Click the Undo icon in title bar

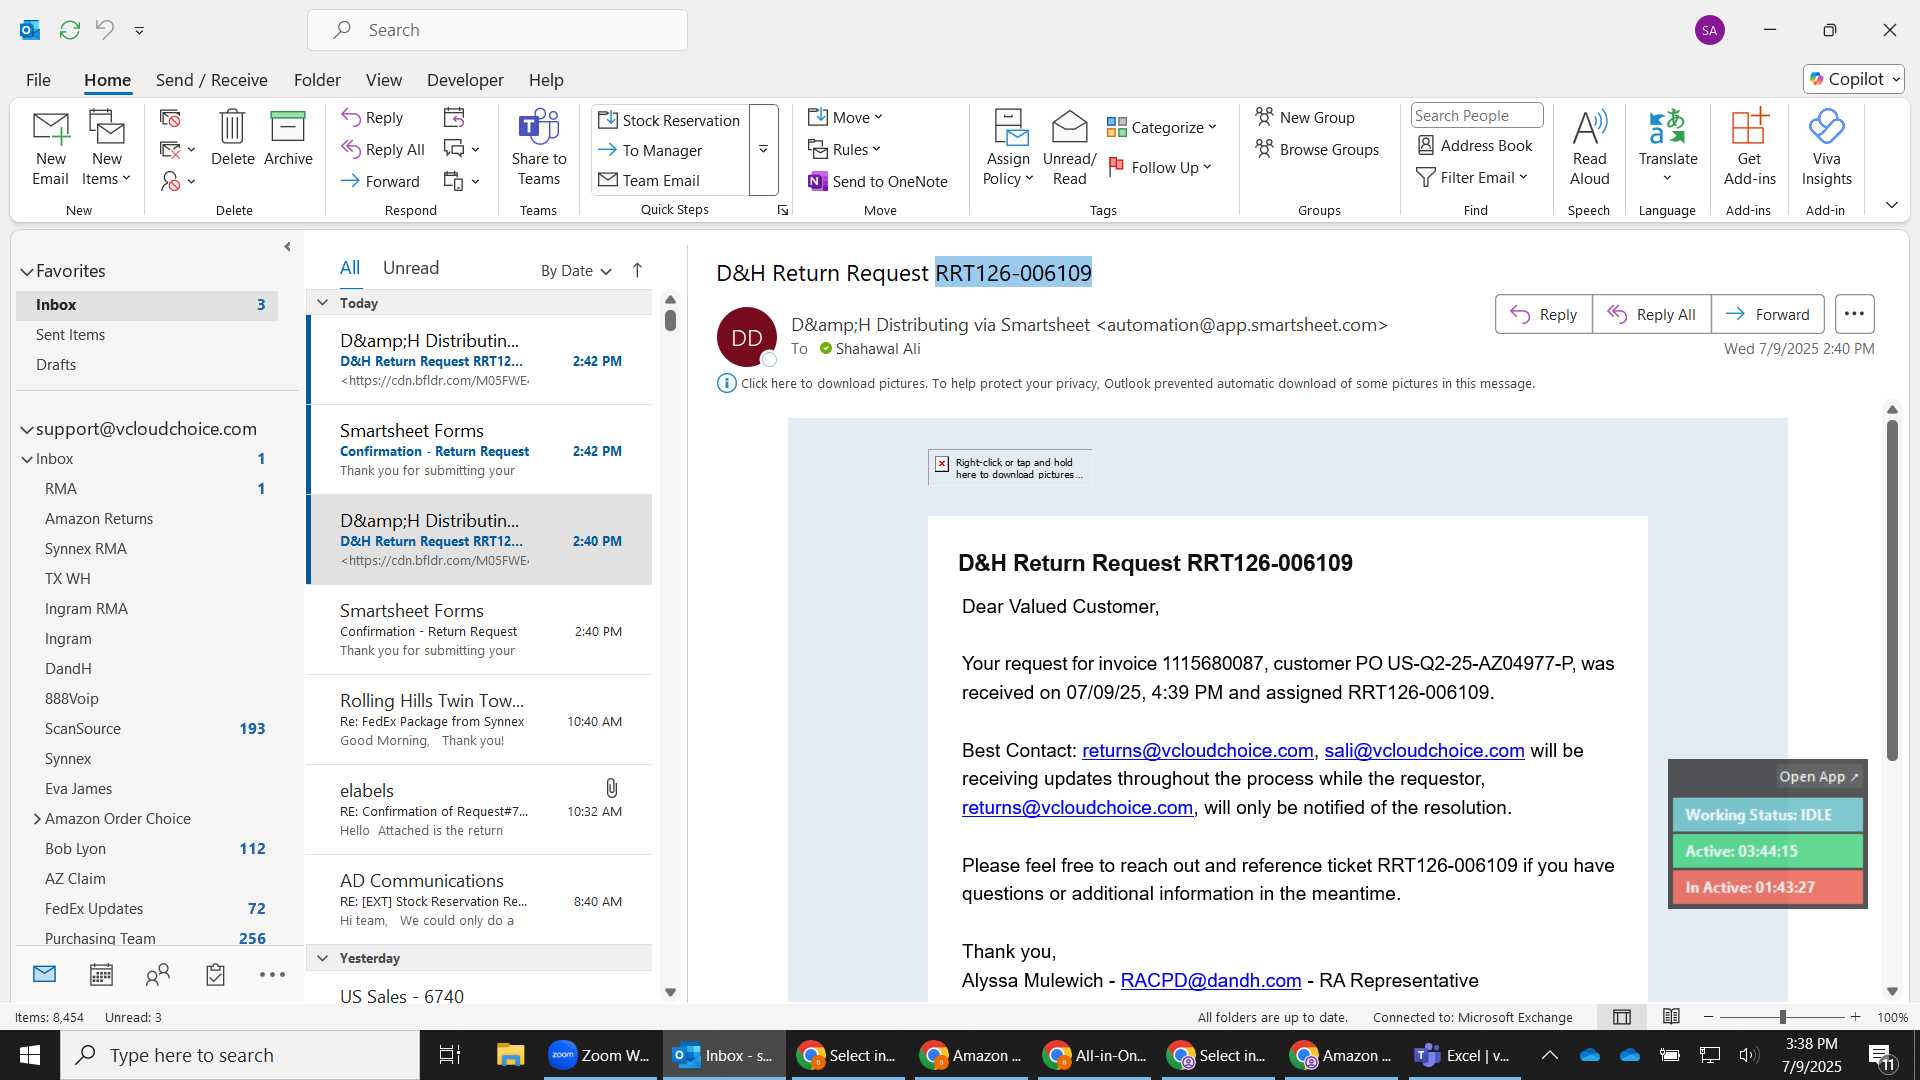tap(104, 30)
